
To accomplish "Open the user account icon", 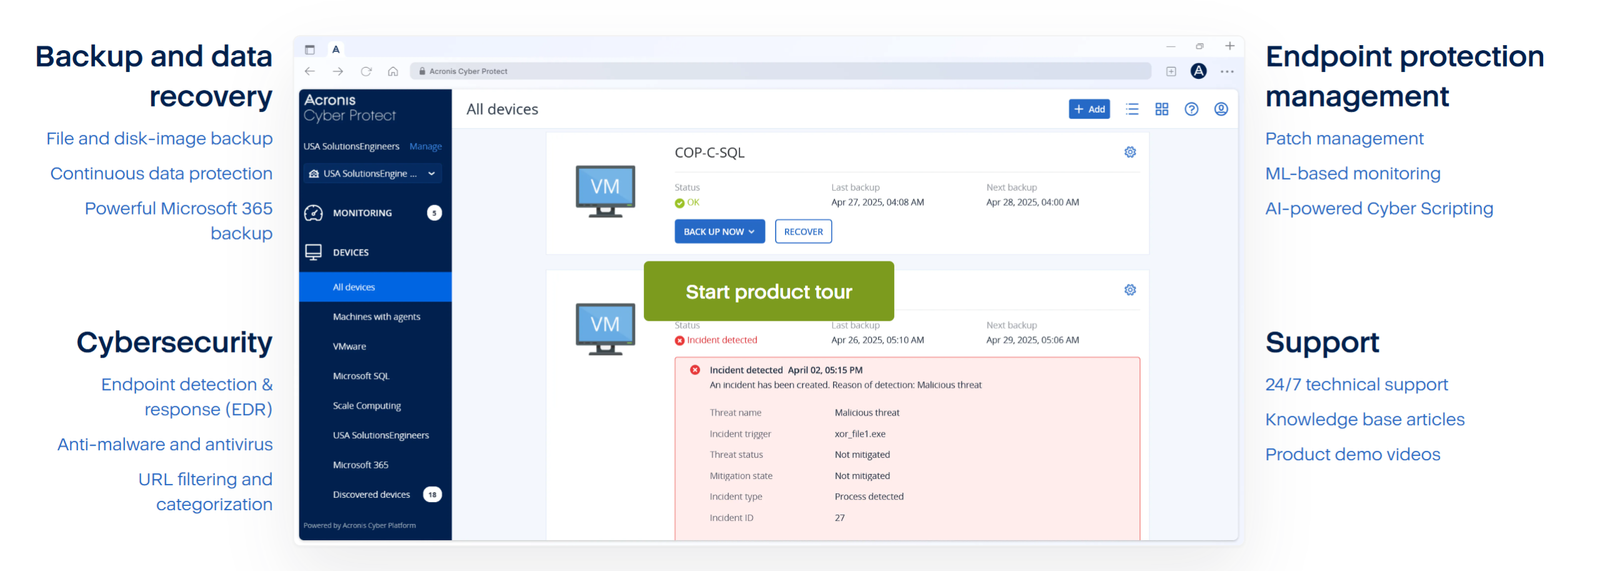I will pos(1221,109).
